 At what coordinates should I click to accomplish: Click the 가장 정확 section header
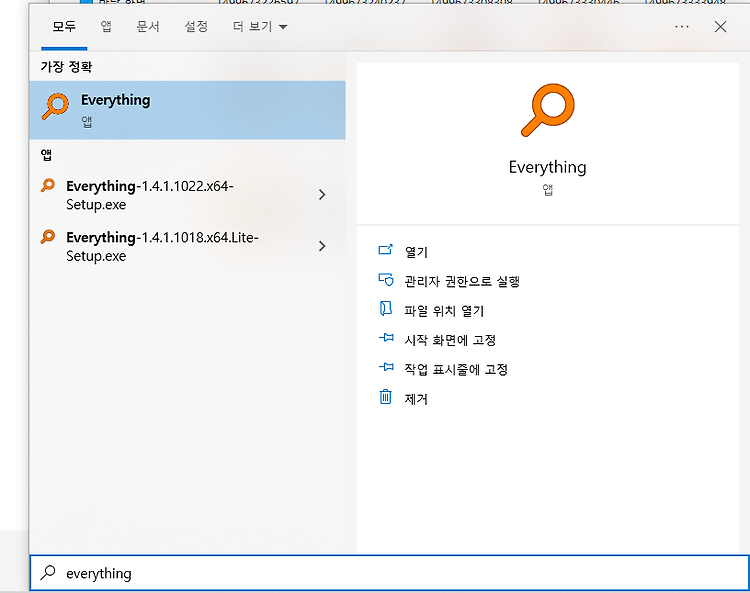66,66
